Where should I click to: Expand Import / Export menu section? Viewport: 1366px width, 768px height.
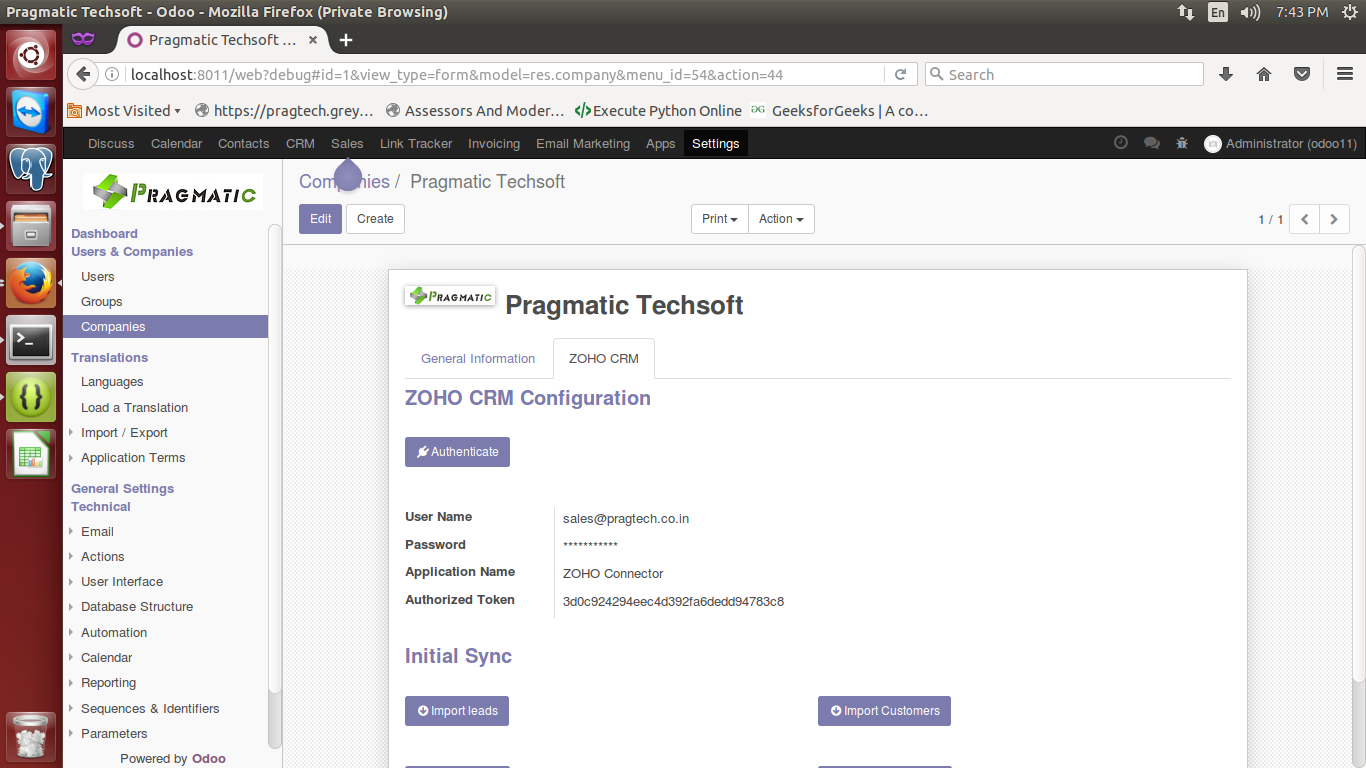[x=124, y=432]
